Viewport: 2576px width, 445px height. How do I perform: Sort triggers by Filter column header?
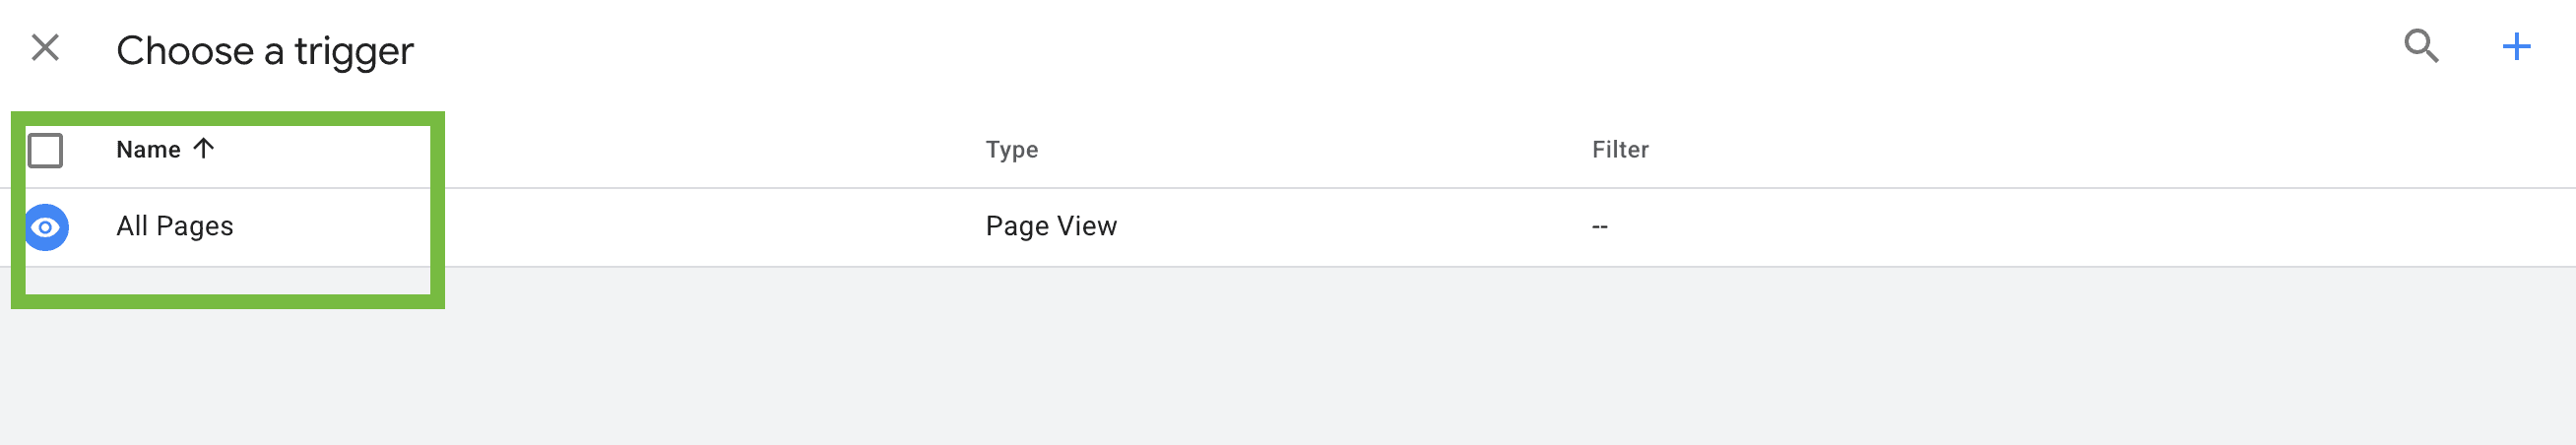pos(1619,150)
